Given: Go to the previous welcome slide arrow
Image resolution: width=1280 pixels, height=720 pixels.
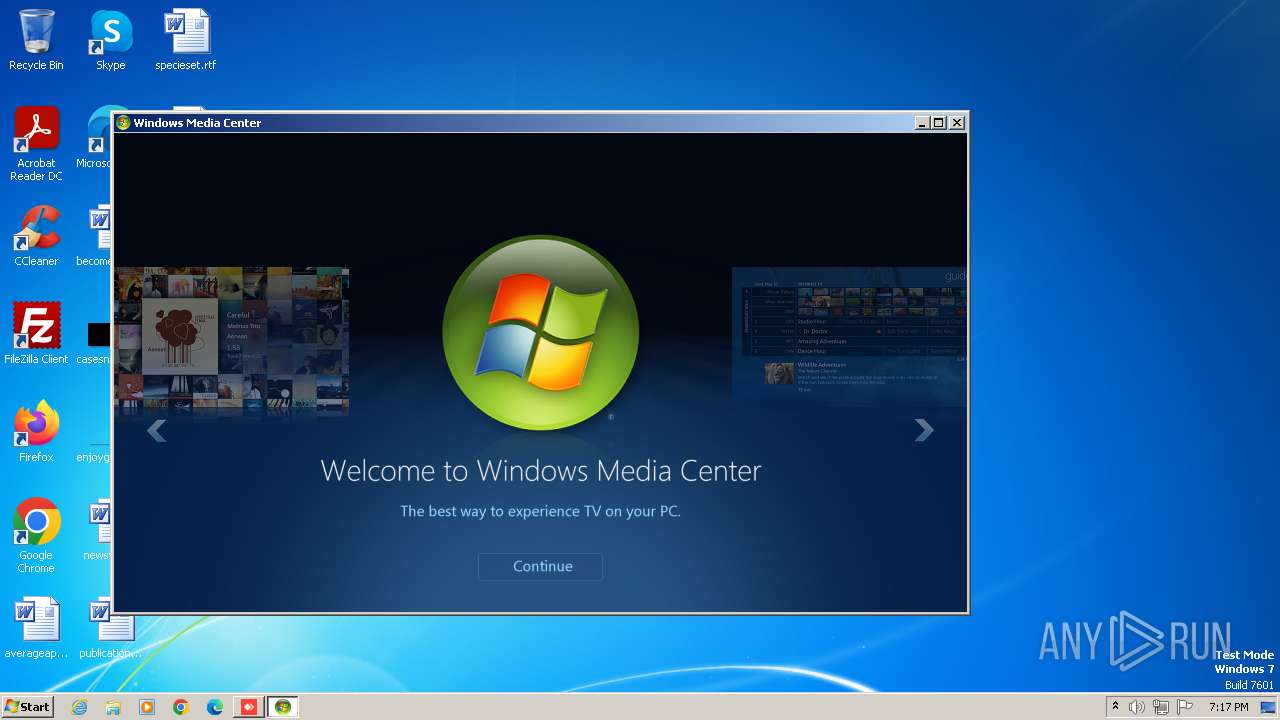Looking at the screenshot, I should (x=156, y=430).
